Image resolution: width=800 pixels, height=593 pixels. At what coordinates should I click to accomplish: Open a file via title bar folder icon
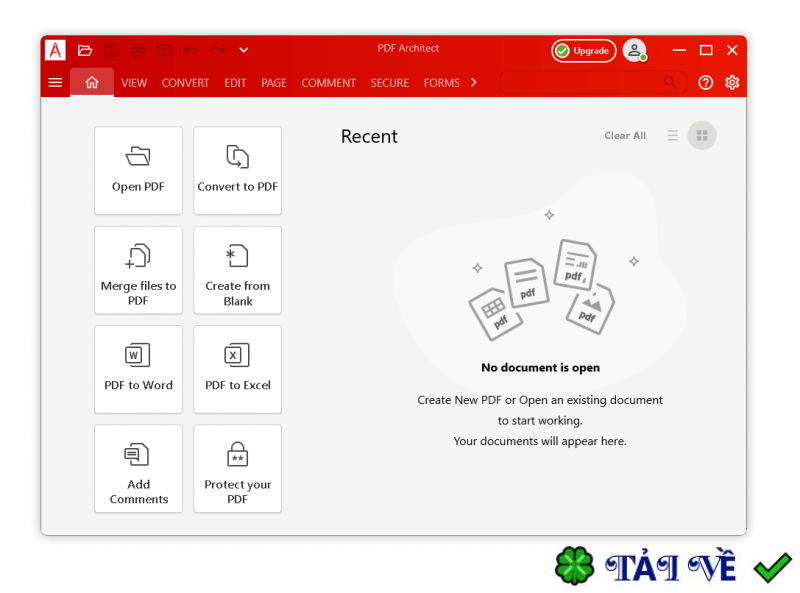[x=85, y=50]
